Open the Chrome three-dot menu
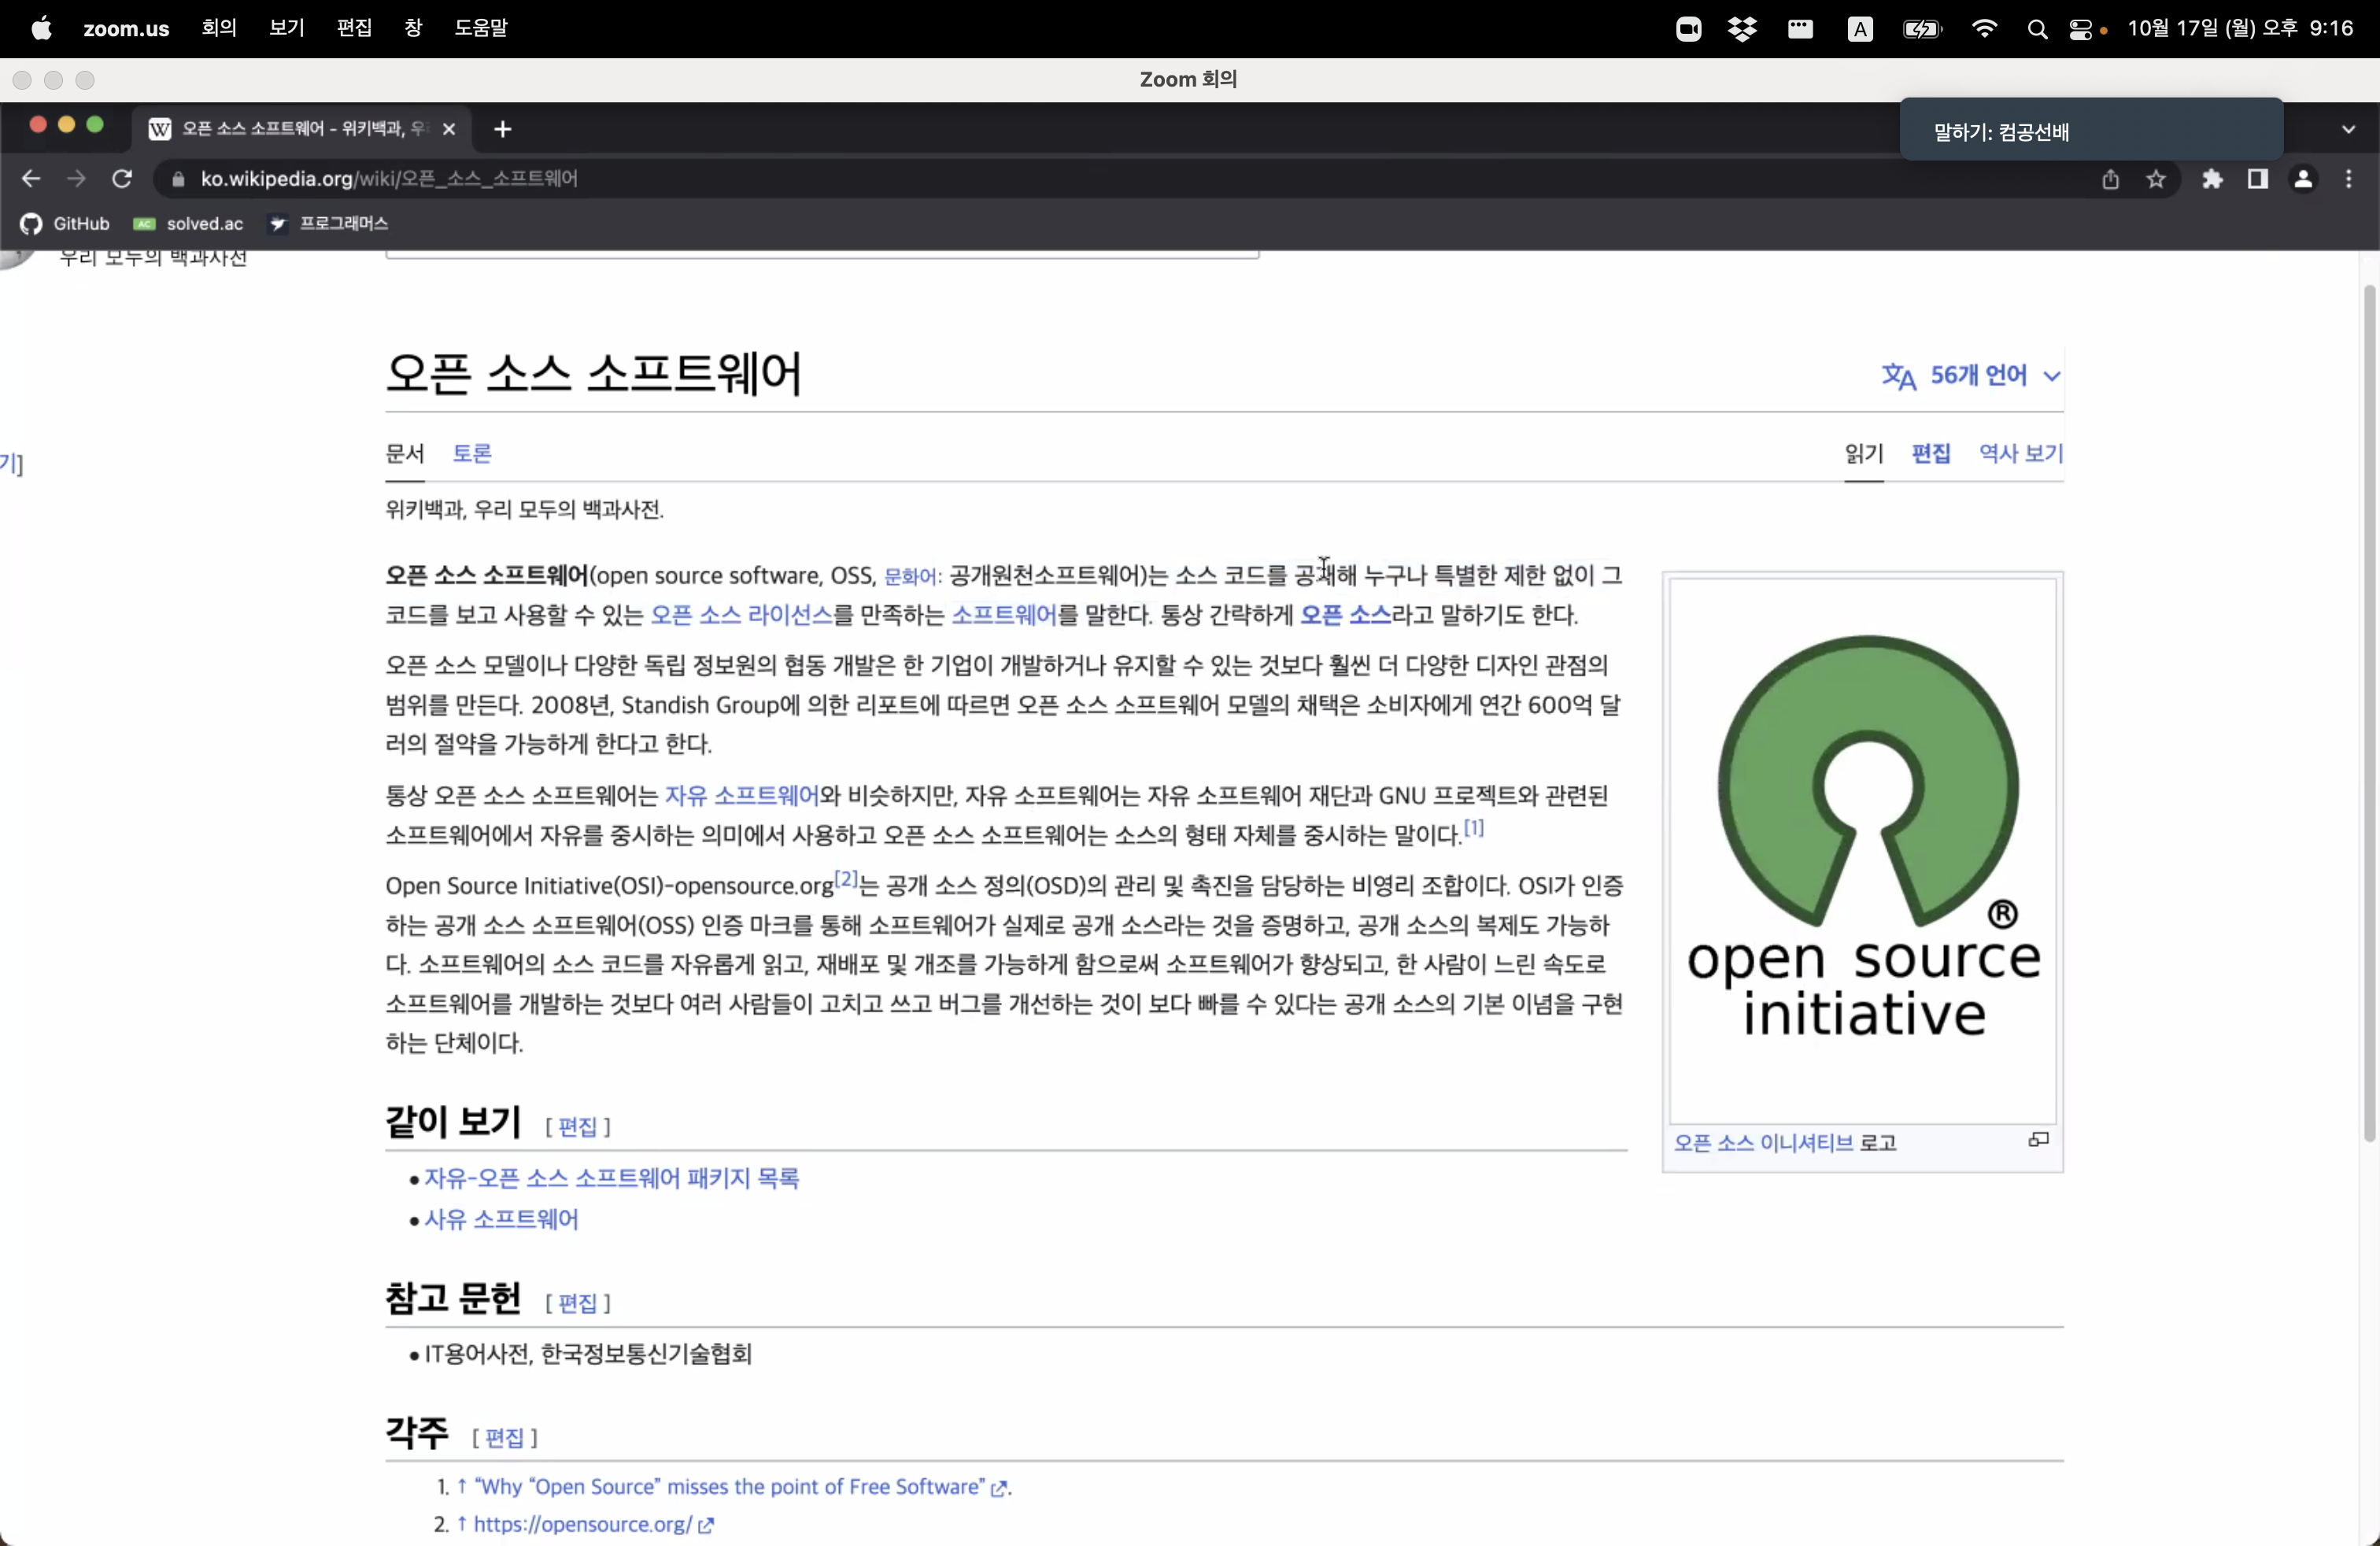 point(2348,179)
